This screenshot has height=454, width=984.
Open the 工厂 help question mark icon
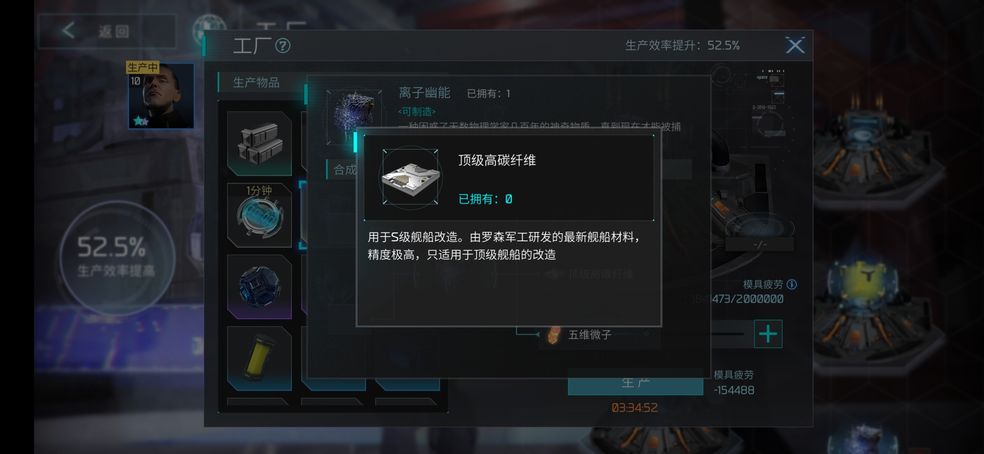tap(283, 46)
